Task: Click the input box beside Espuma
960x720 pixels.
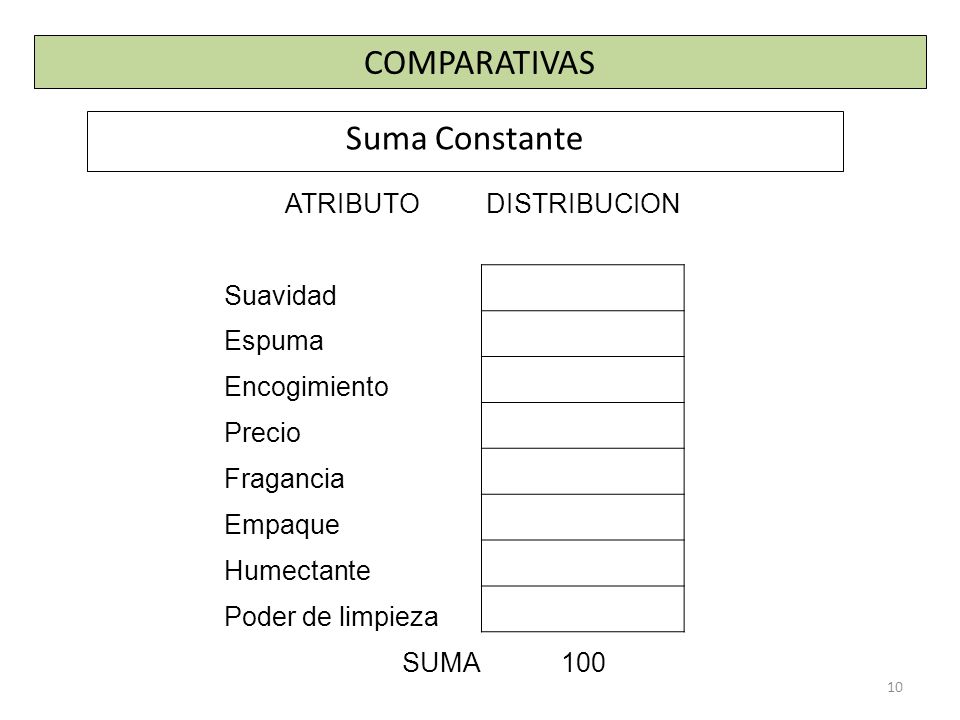Action: point(583,334)
